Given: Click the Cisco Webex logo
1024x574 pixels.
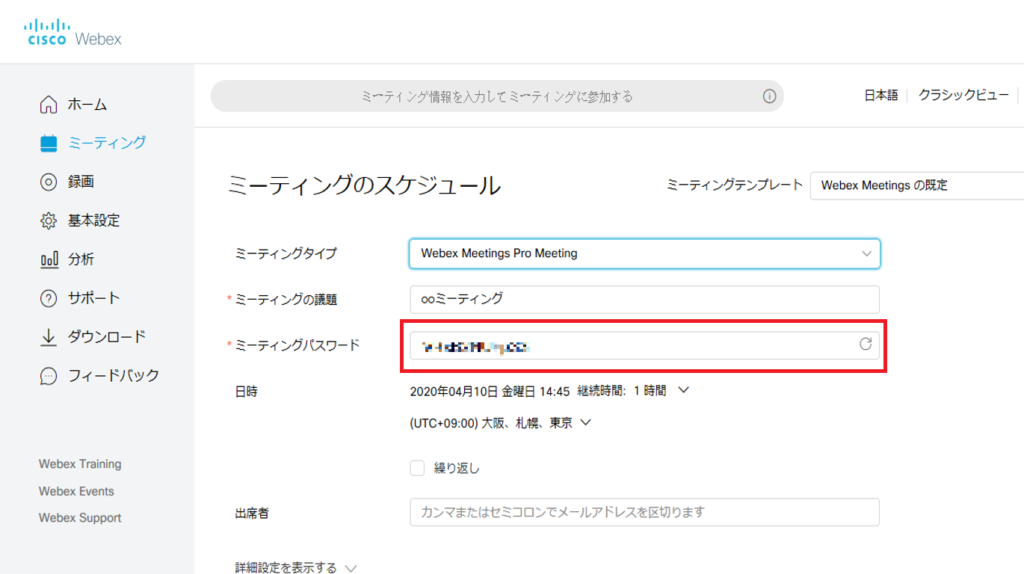Looking at the screenshot, I should point(72,33).
